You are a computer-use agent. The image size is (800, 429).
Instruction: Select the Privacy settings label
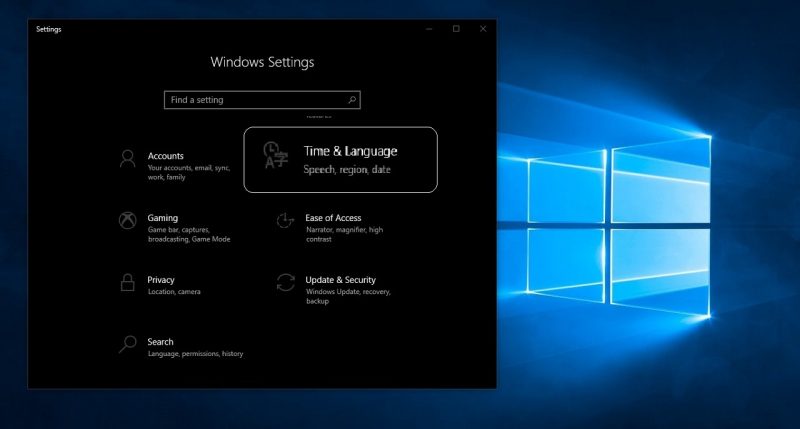161,280
